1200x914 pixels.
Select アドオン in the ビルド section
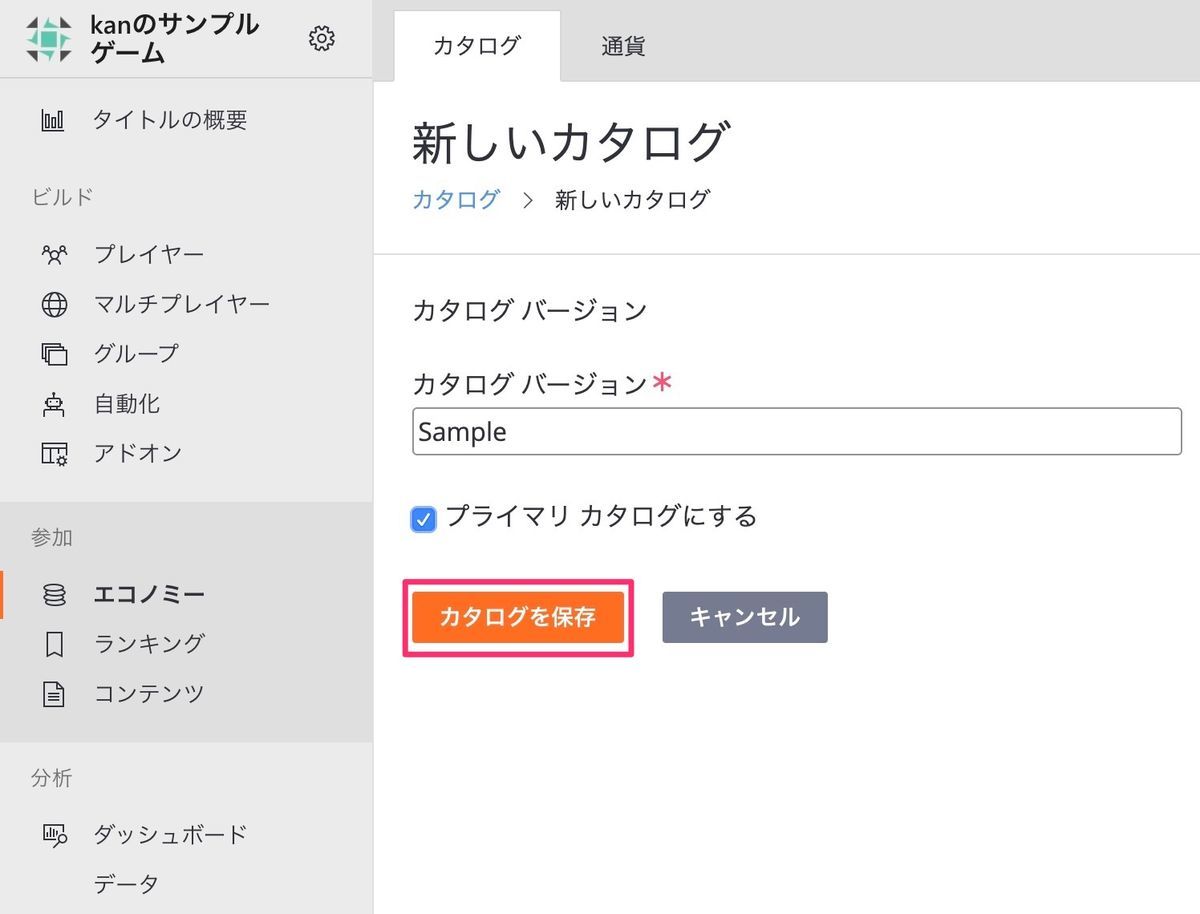click(x=140, y=453)
